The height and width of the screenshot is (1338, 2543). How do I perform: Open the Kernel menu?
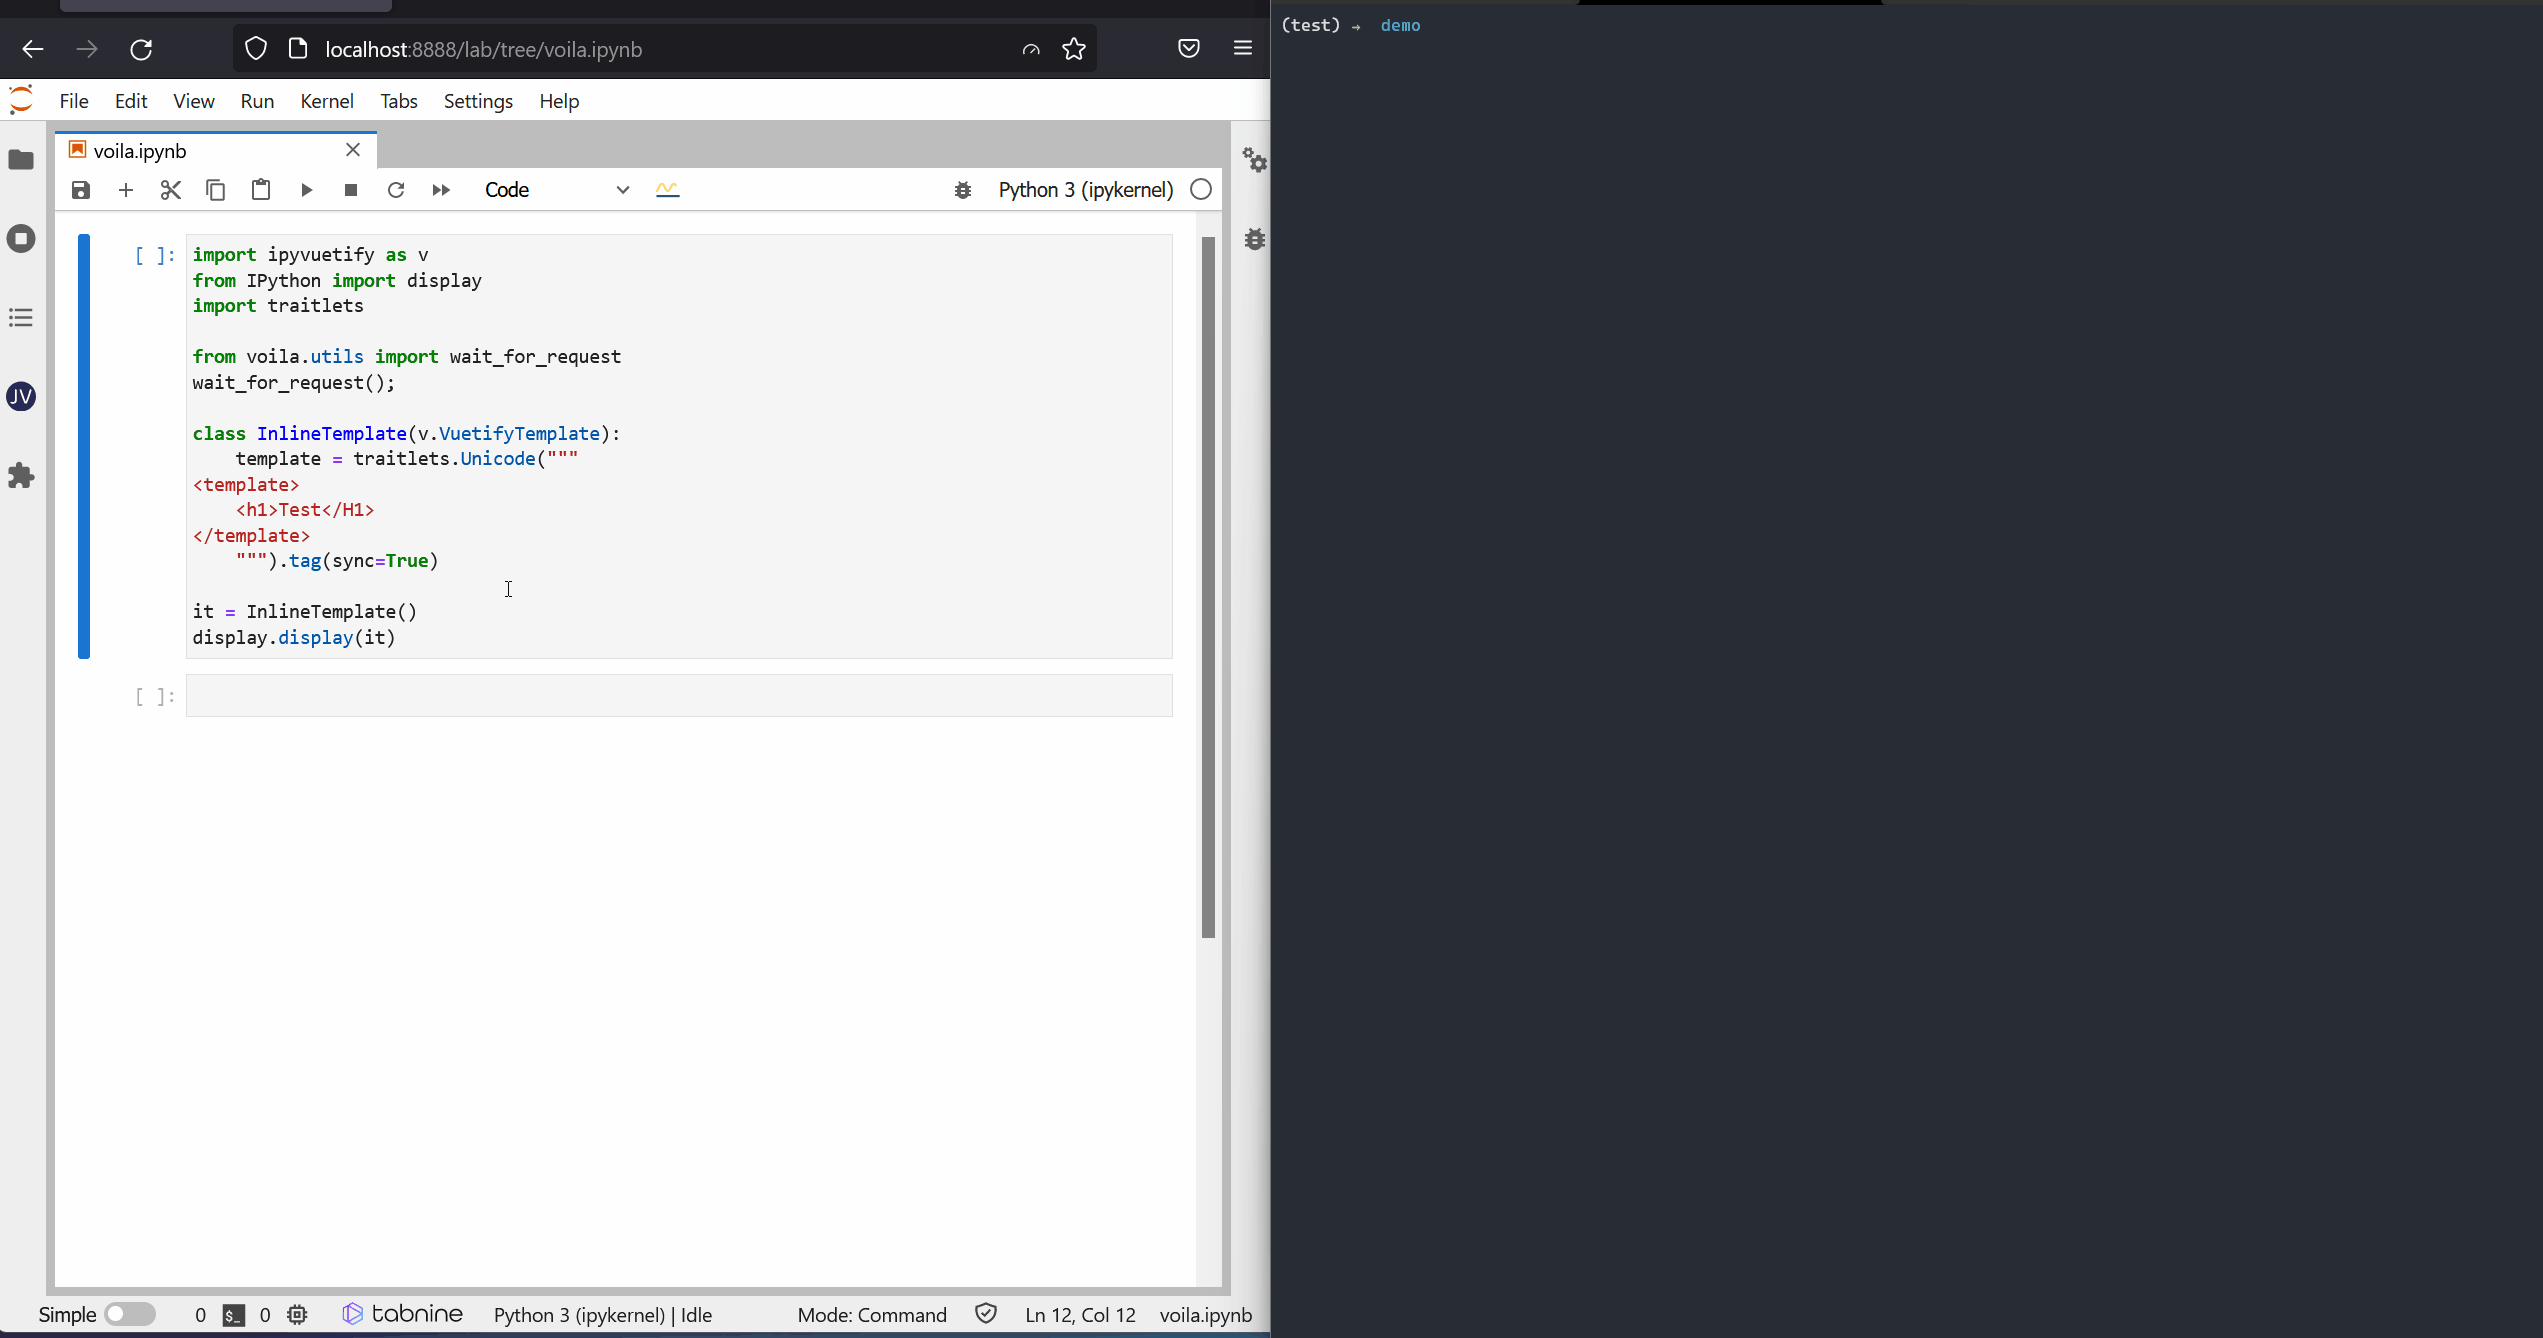[326, 100]
